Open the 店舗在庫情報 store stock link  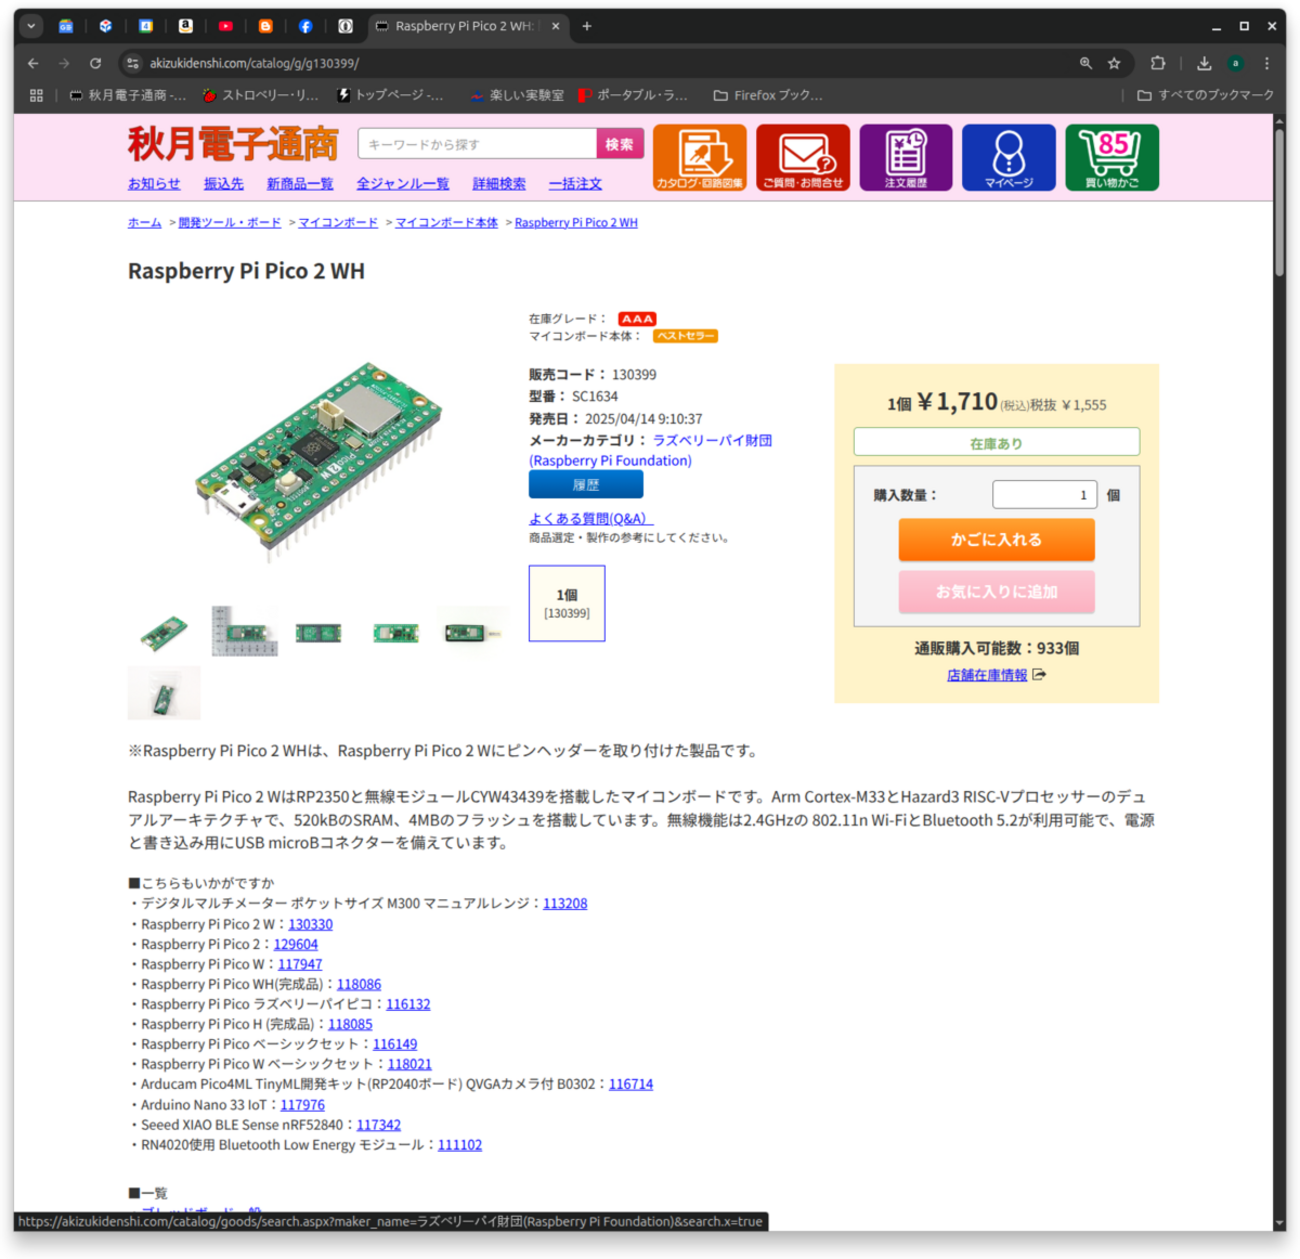click(987, 675)
